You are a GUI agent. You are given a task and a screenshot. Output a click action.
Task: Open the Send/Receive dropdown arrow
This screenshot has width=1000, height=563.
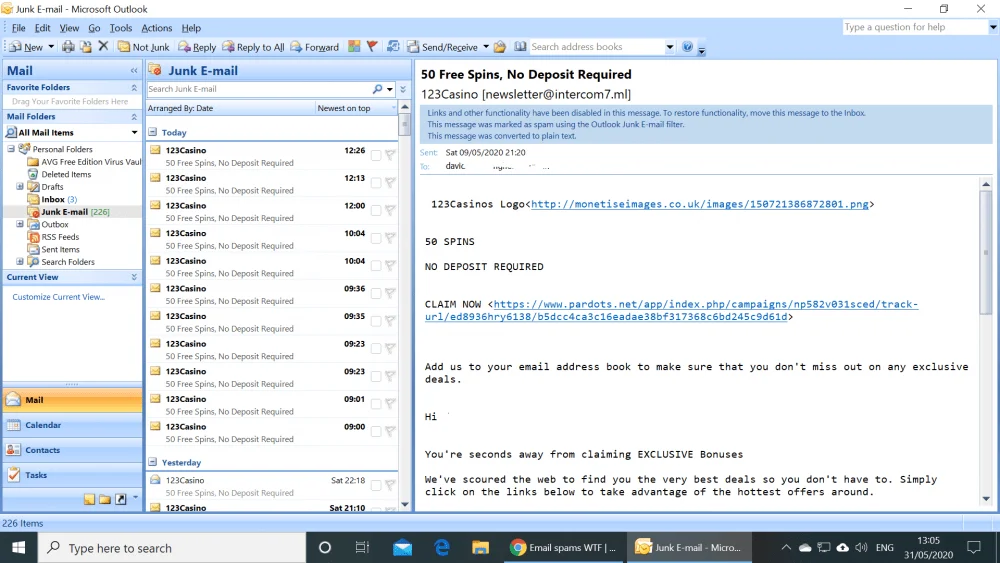coord(486,47)
